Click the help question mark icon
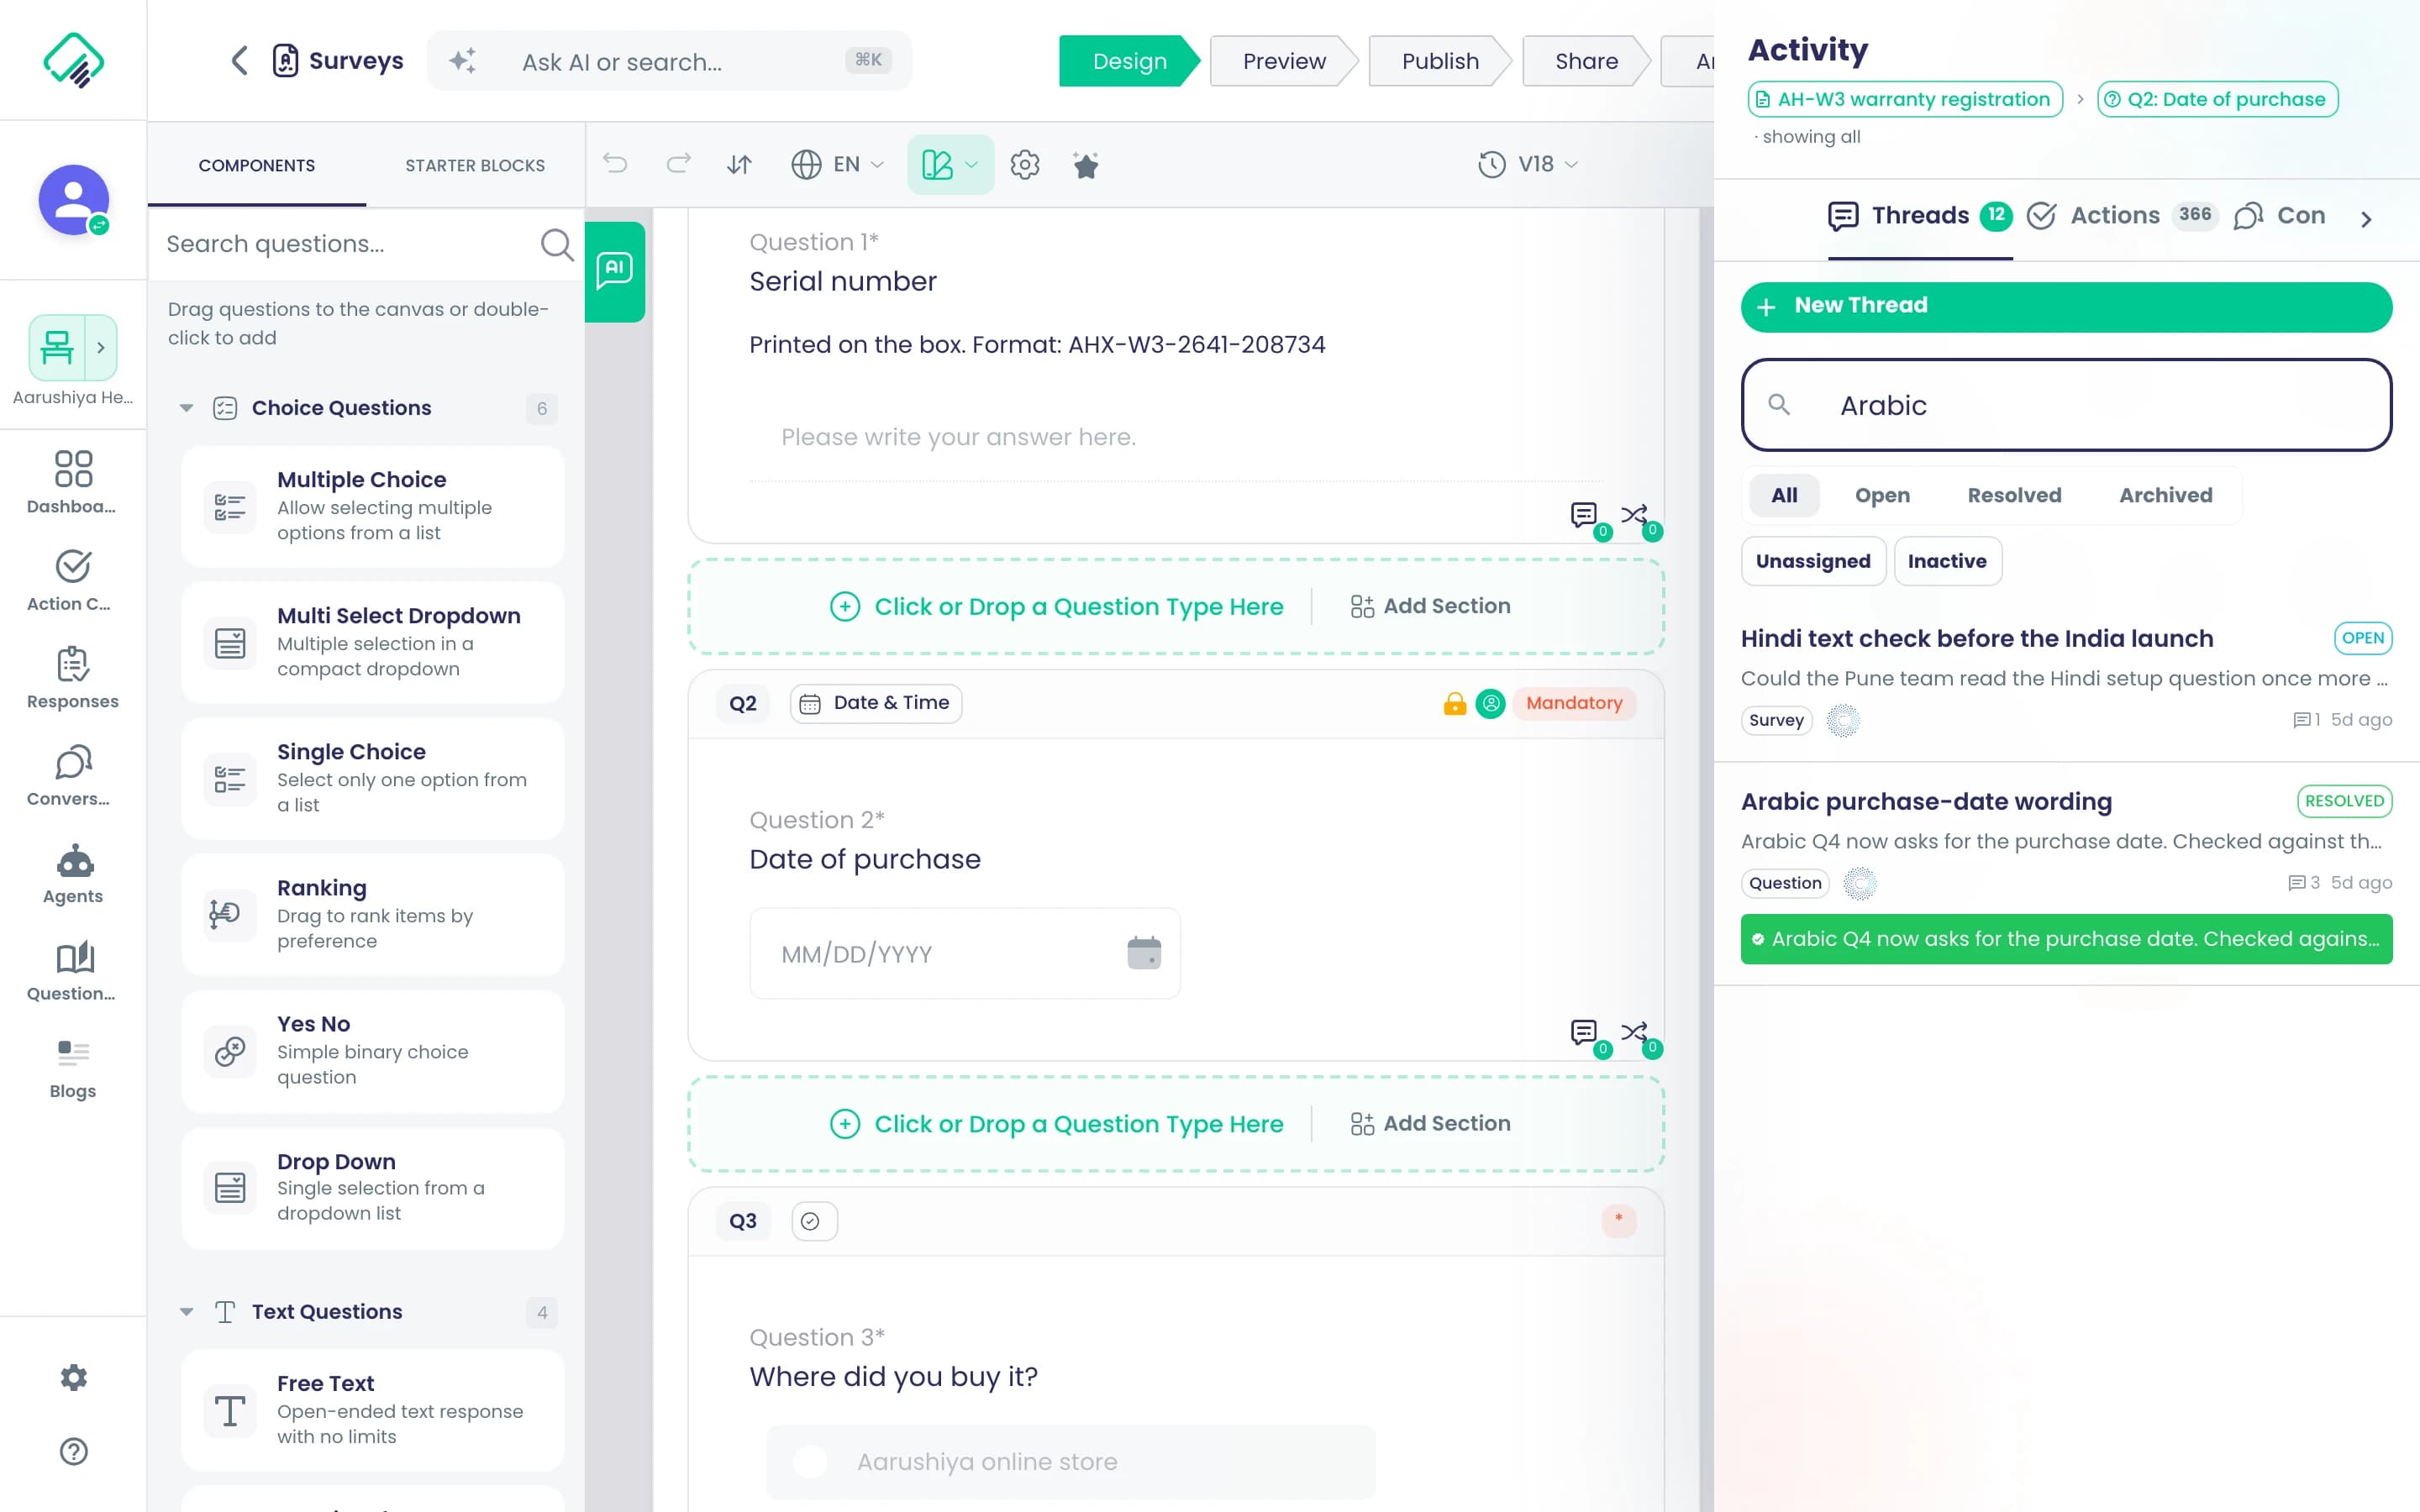The height and width of the screenshot is (1512, 2420). tap(73, 1451)
